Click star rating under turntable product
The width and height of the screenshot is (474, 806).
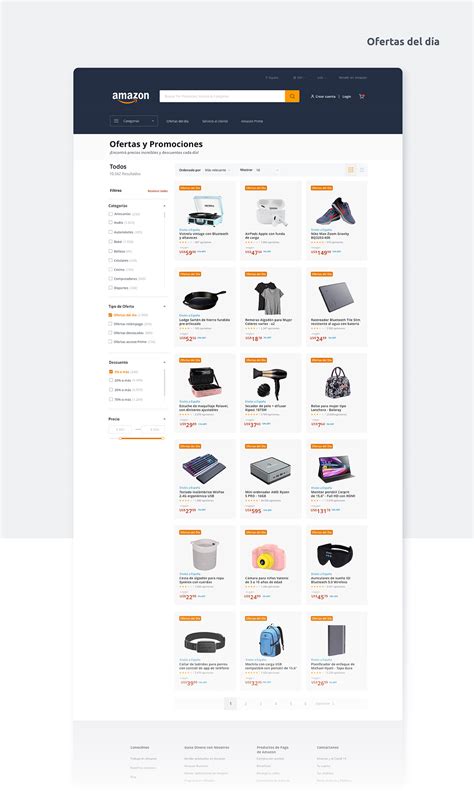tap(186, 242)
